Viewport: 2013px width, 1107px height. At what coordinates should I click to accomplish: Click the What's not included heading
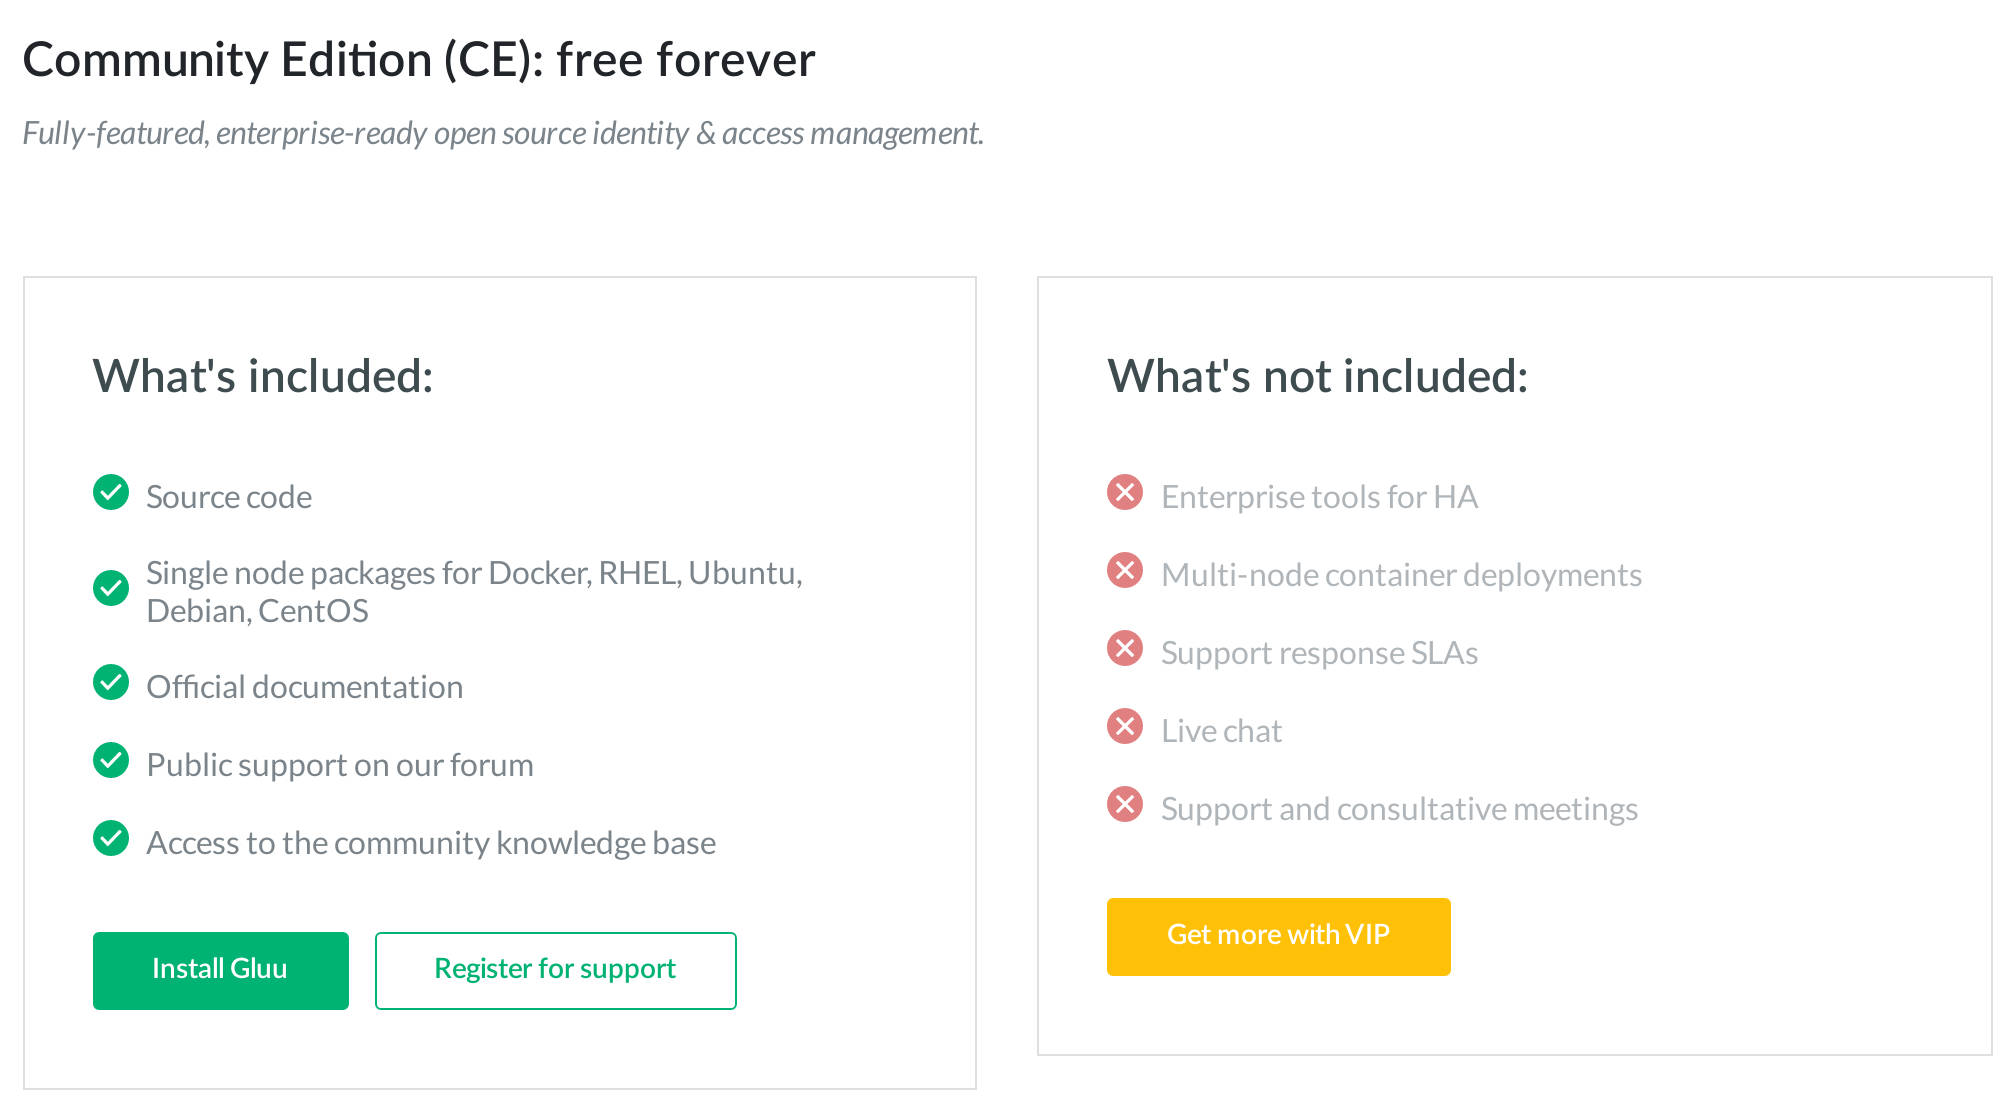click(1317, 377)
